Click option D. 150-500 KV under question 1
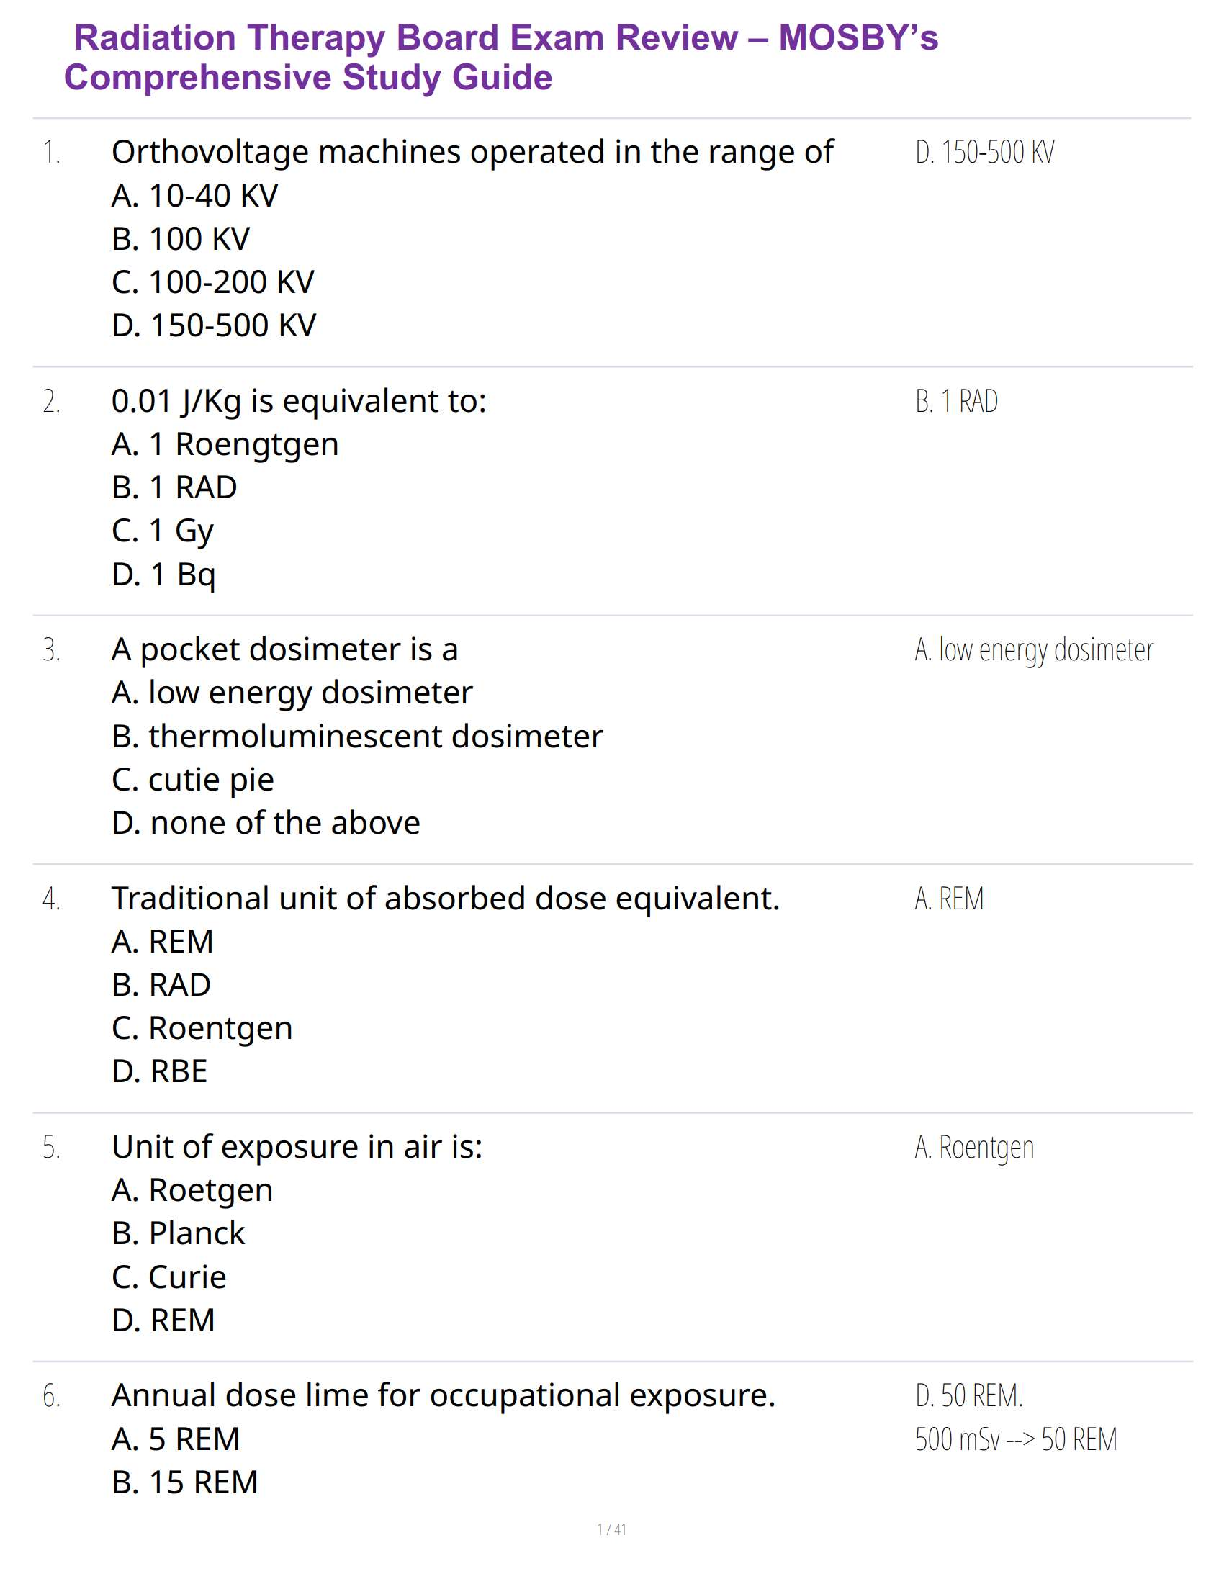 214,325
